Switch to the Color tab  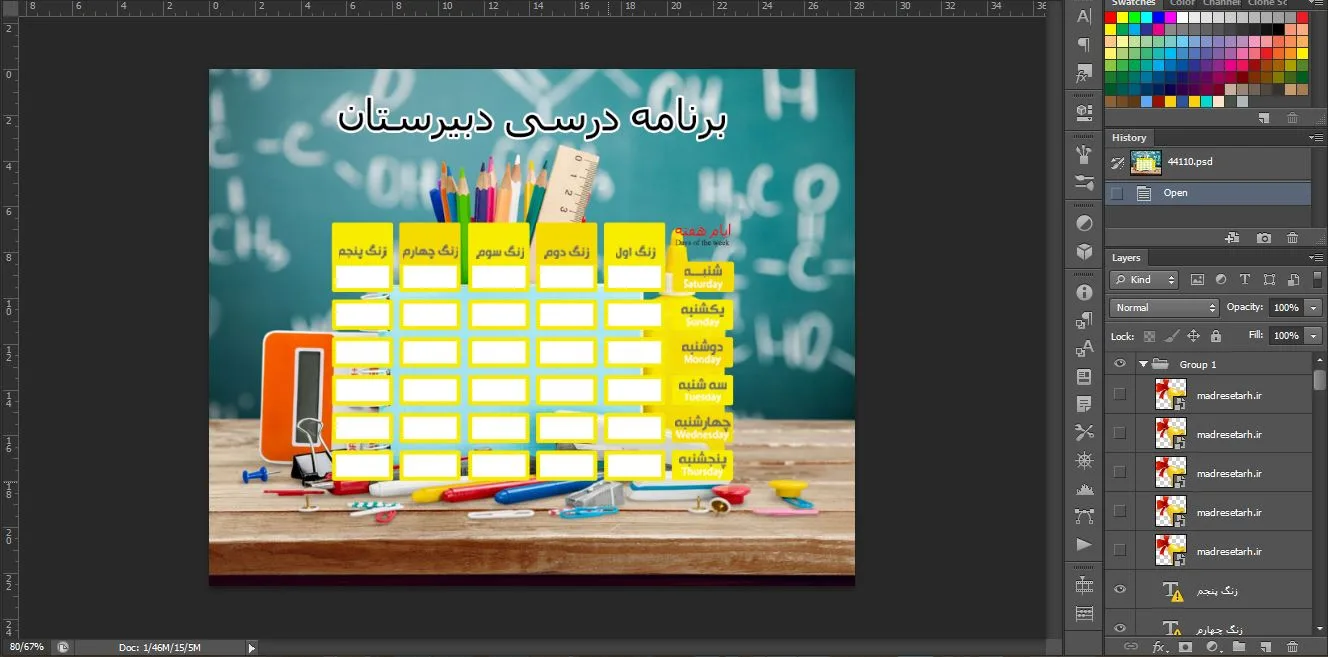click(1182, 3)
